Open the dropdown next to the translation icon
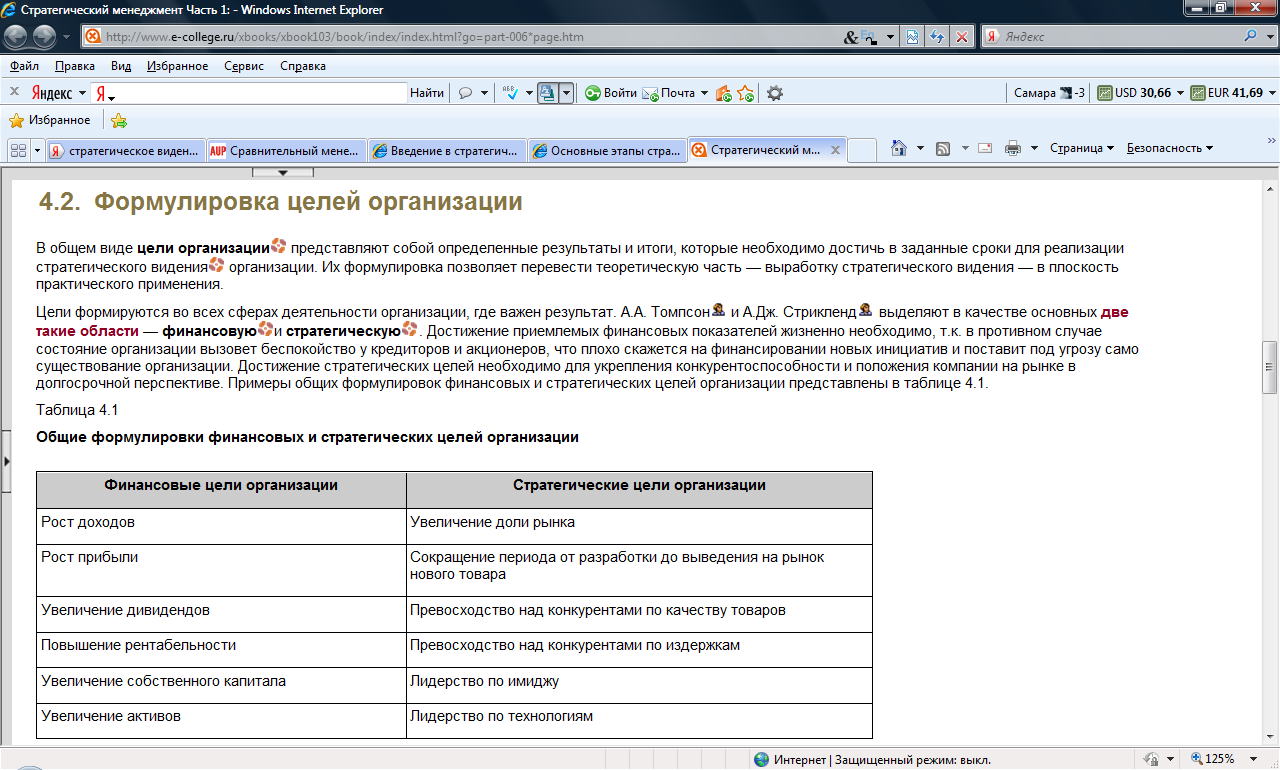Screen dimensions: 1280x770 tap(566, 93)
